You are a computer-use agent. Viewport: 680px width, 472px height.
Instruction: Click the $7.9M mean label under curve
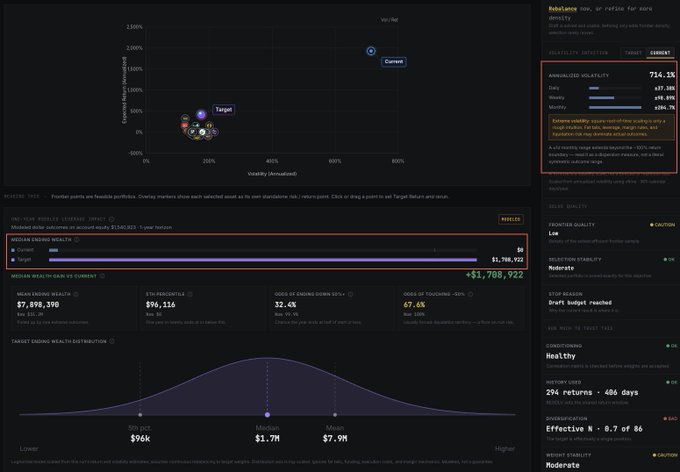(x=335, y=439)
